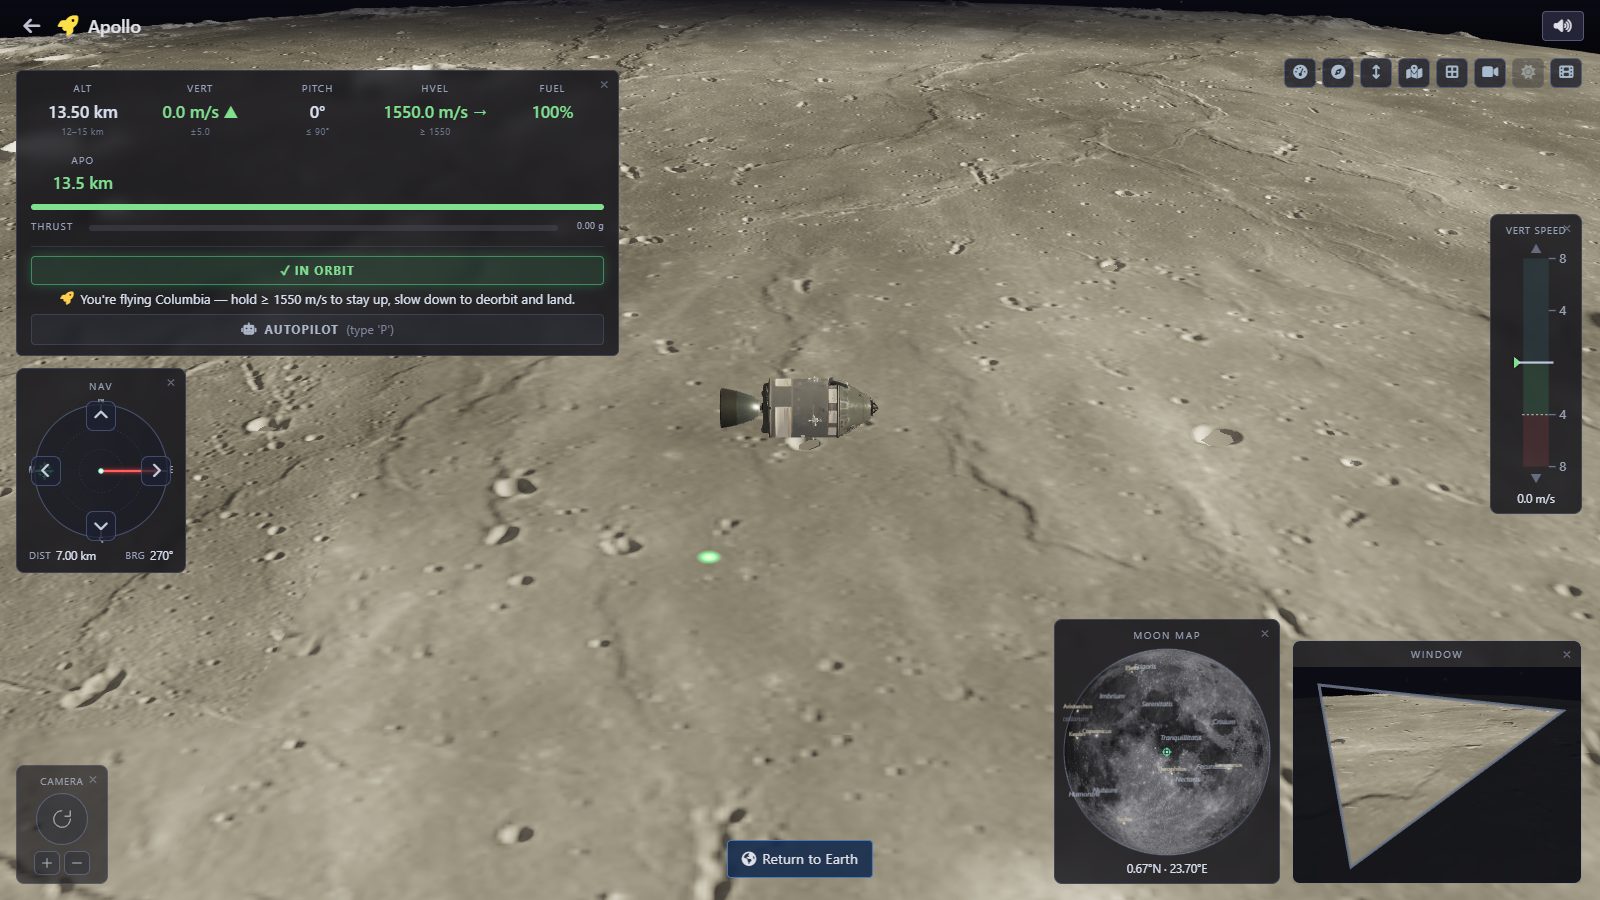1600x900 pixels.
Task: Click the film strip icon
Action: click(x=1566, y=72)
